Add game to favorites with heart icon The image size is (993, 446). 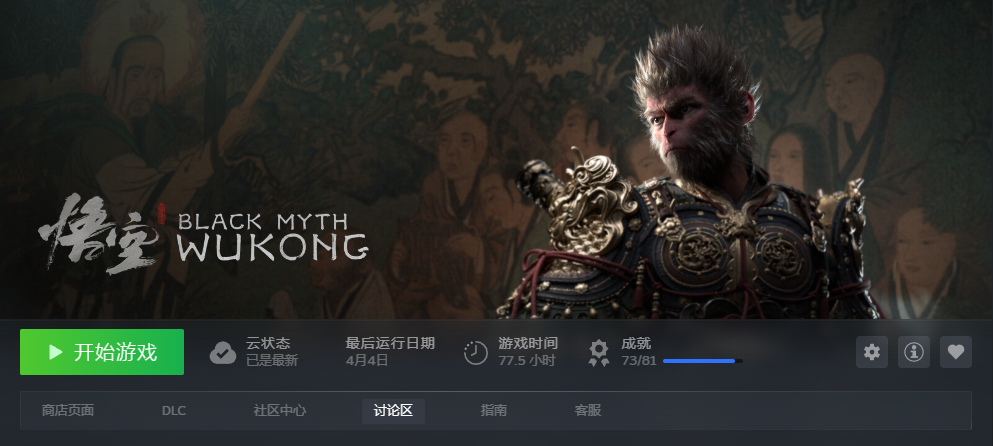pyautogui.click(x=956, y=352)
